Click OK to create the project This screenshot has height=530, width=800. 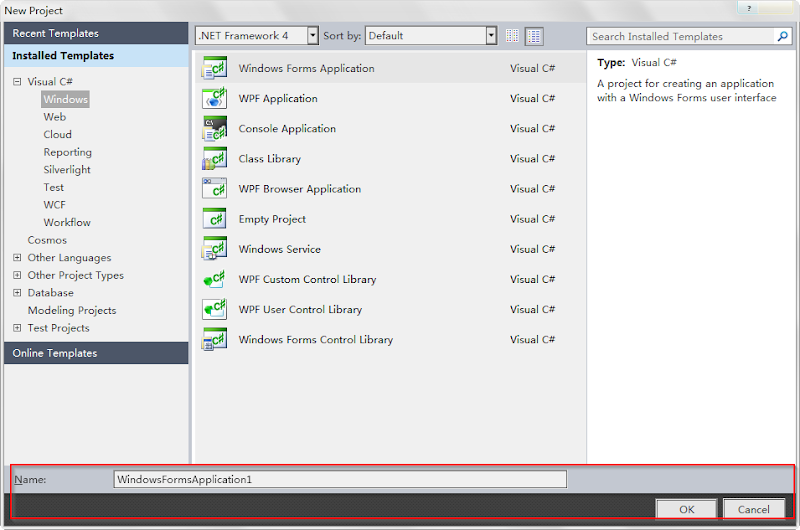[686, 509]
